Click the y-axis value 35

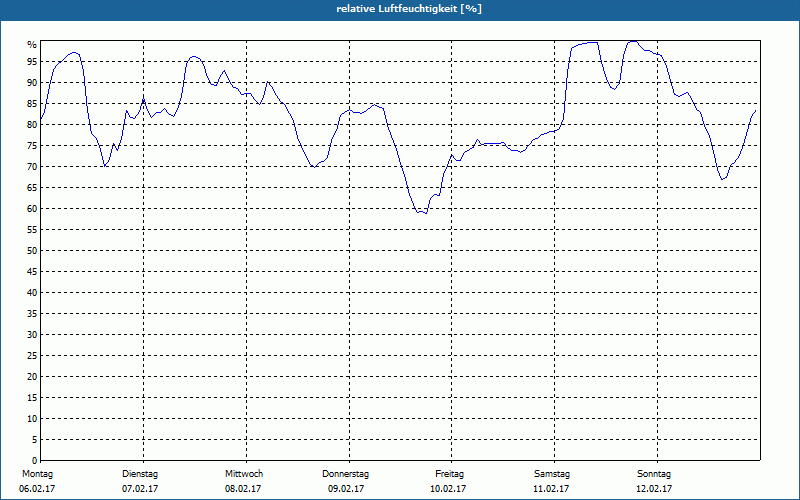[x=32, y=314]
